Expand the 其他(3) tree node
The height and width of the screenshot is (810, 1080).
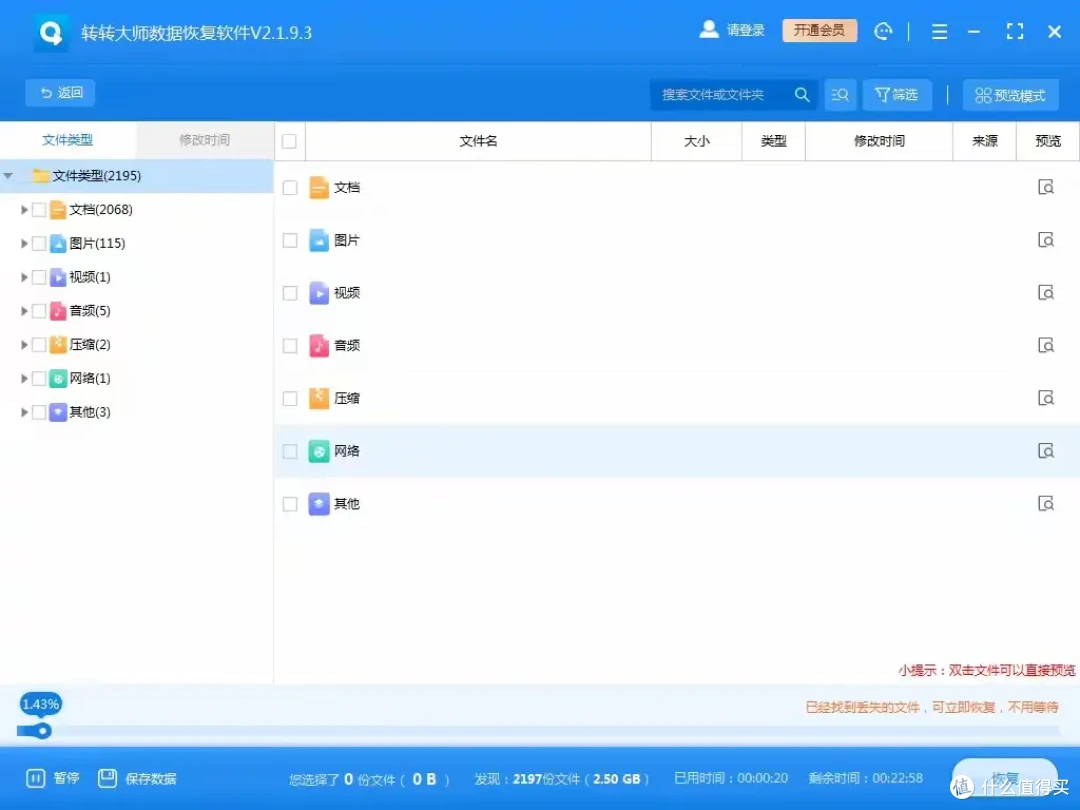coord(24,412)
